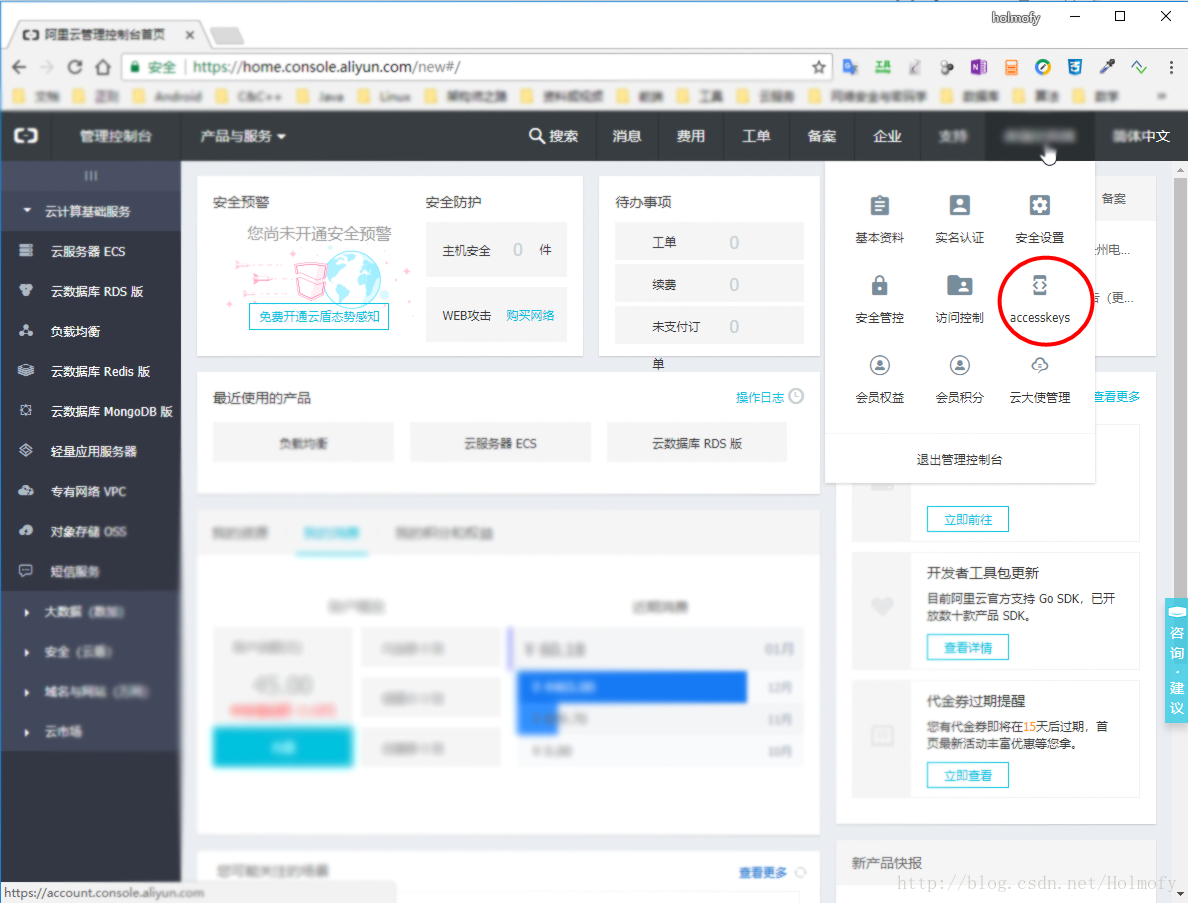Open recent product 负载均衡 card

click(303, 443)
